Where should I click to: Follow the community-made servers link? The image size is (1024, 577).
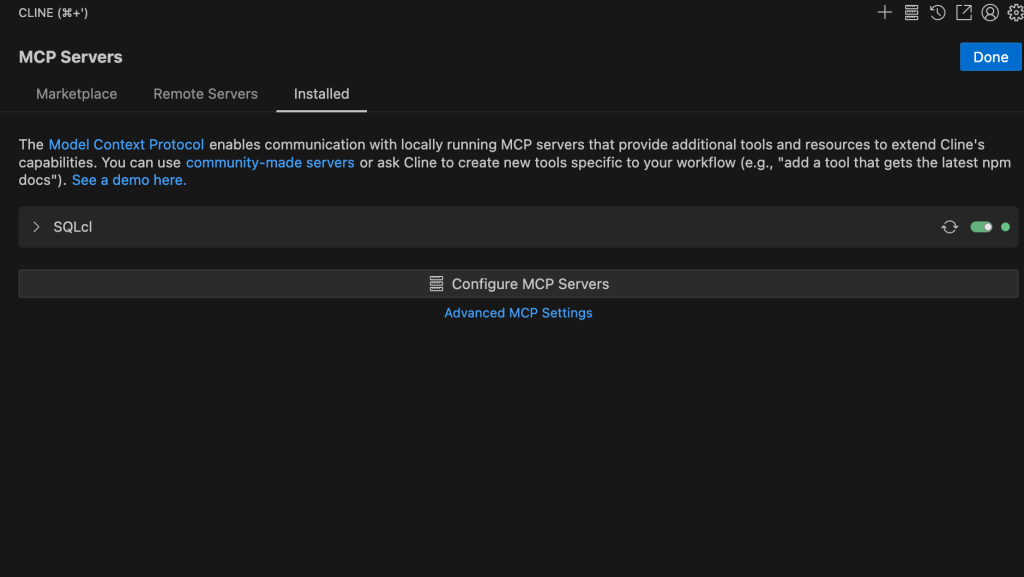(270, 162)
